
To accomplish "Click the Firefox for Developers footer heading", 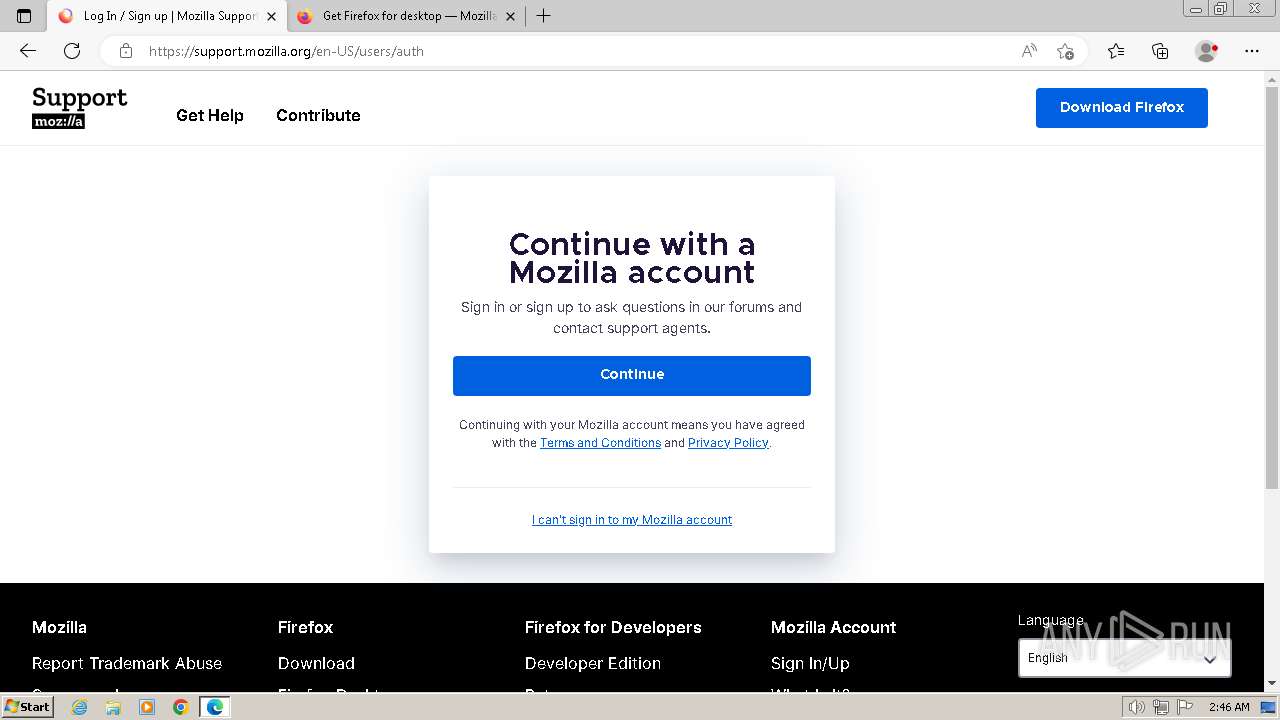I will [x=613, y=627].
